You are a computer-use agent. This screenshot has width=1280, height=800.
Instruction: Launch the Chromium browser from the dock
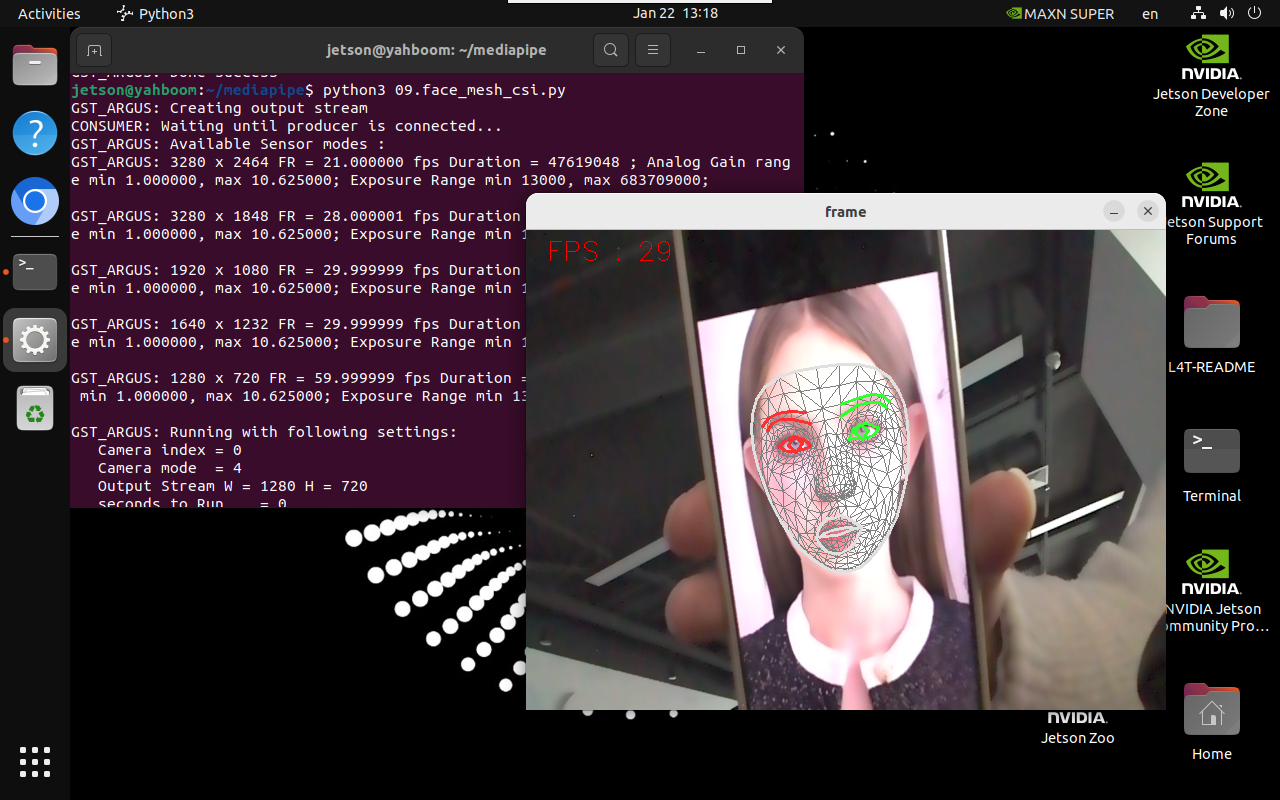pos(35,202)
